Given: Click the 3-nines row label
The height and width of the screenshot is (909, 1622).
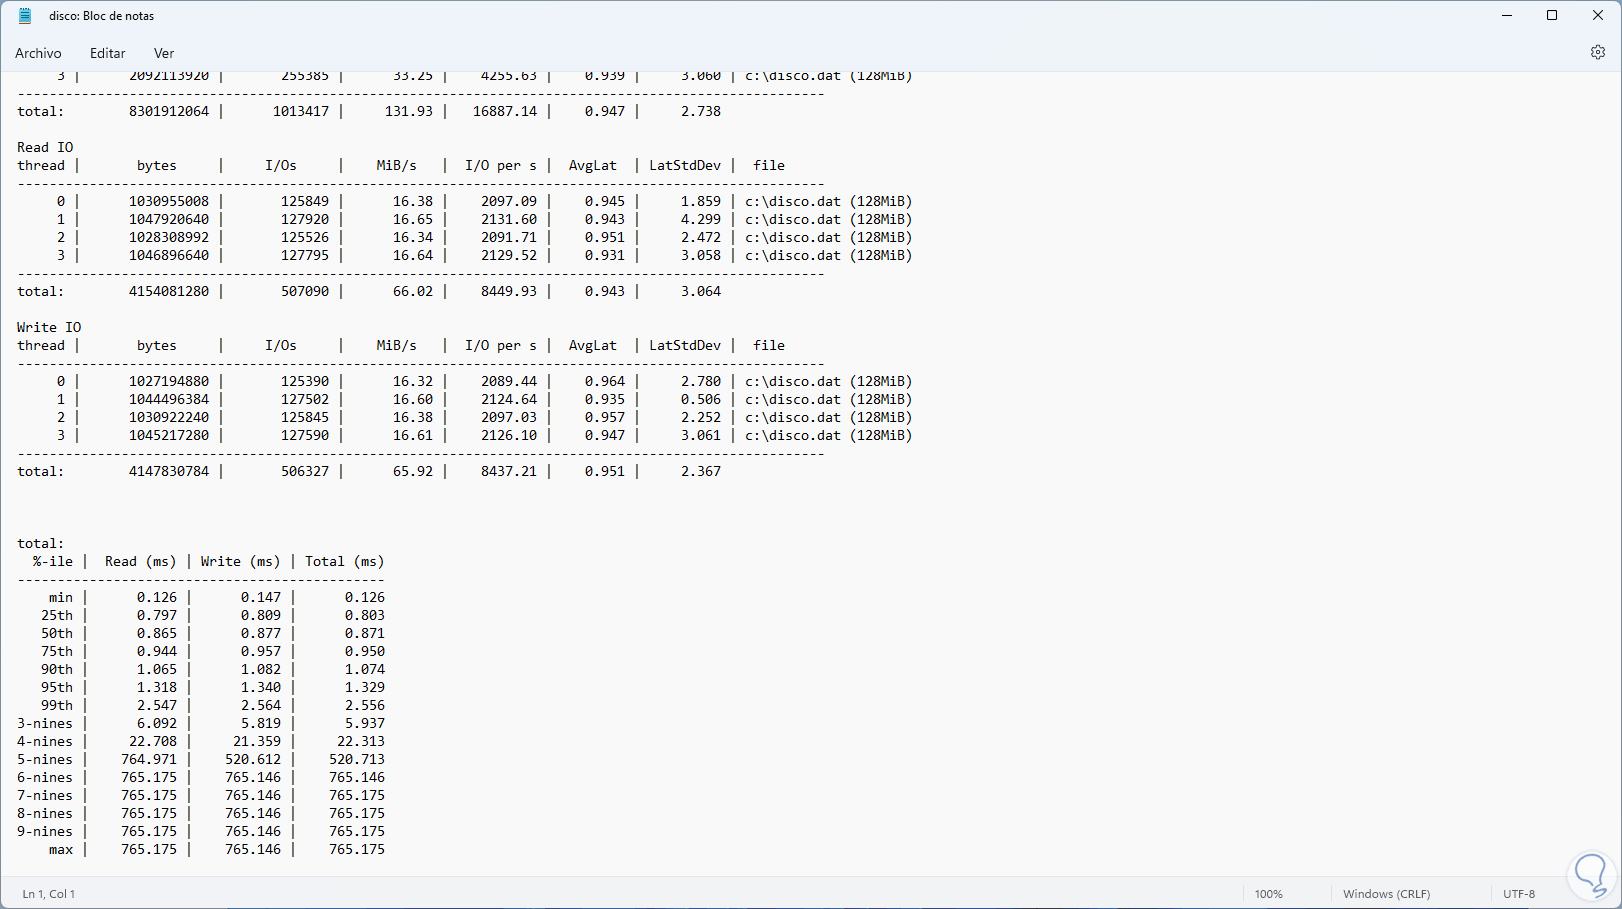Looking at the screenshot, I should (45, 723).
